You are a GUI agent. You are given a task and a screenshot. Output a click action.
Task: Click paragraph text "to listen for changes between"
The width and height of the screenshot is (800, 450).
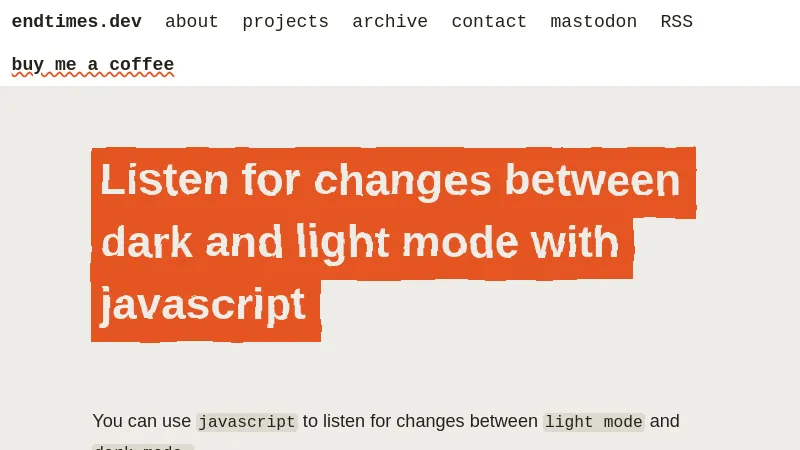pyautogui.click(x=420, y=421)
